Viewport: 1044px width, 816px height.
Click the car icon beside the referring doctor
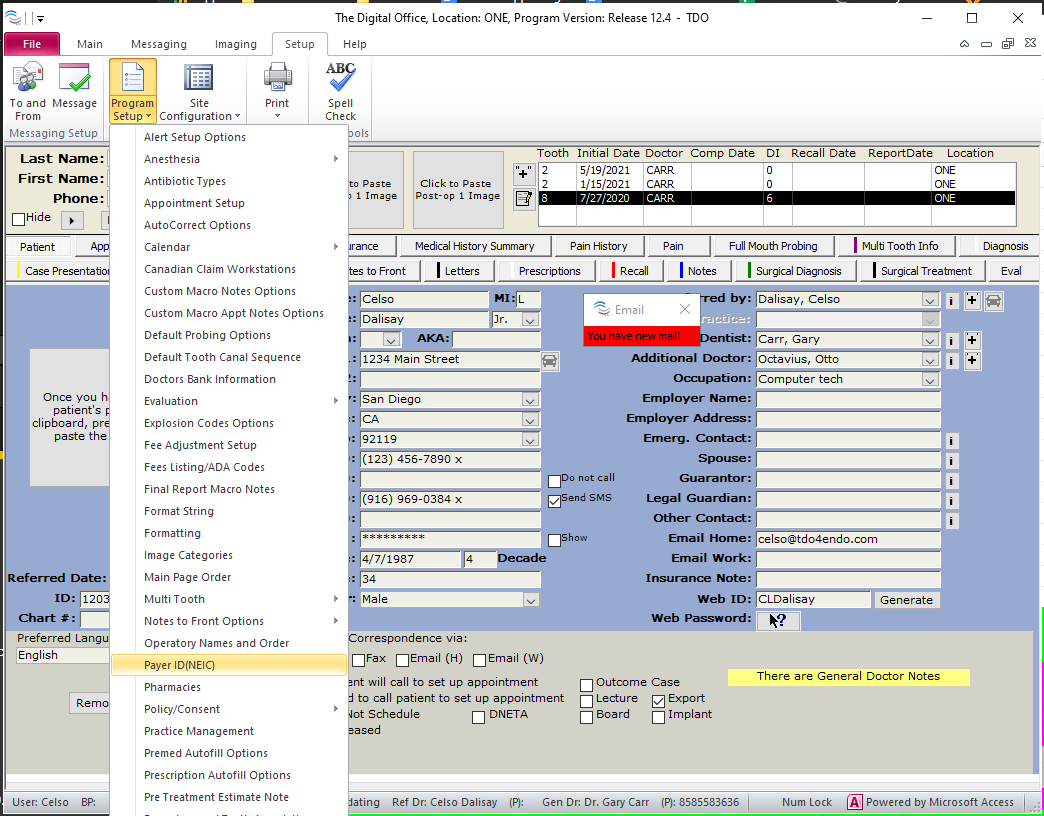point(993,300)
